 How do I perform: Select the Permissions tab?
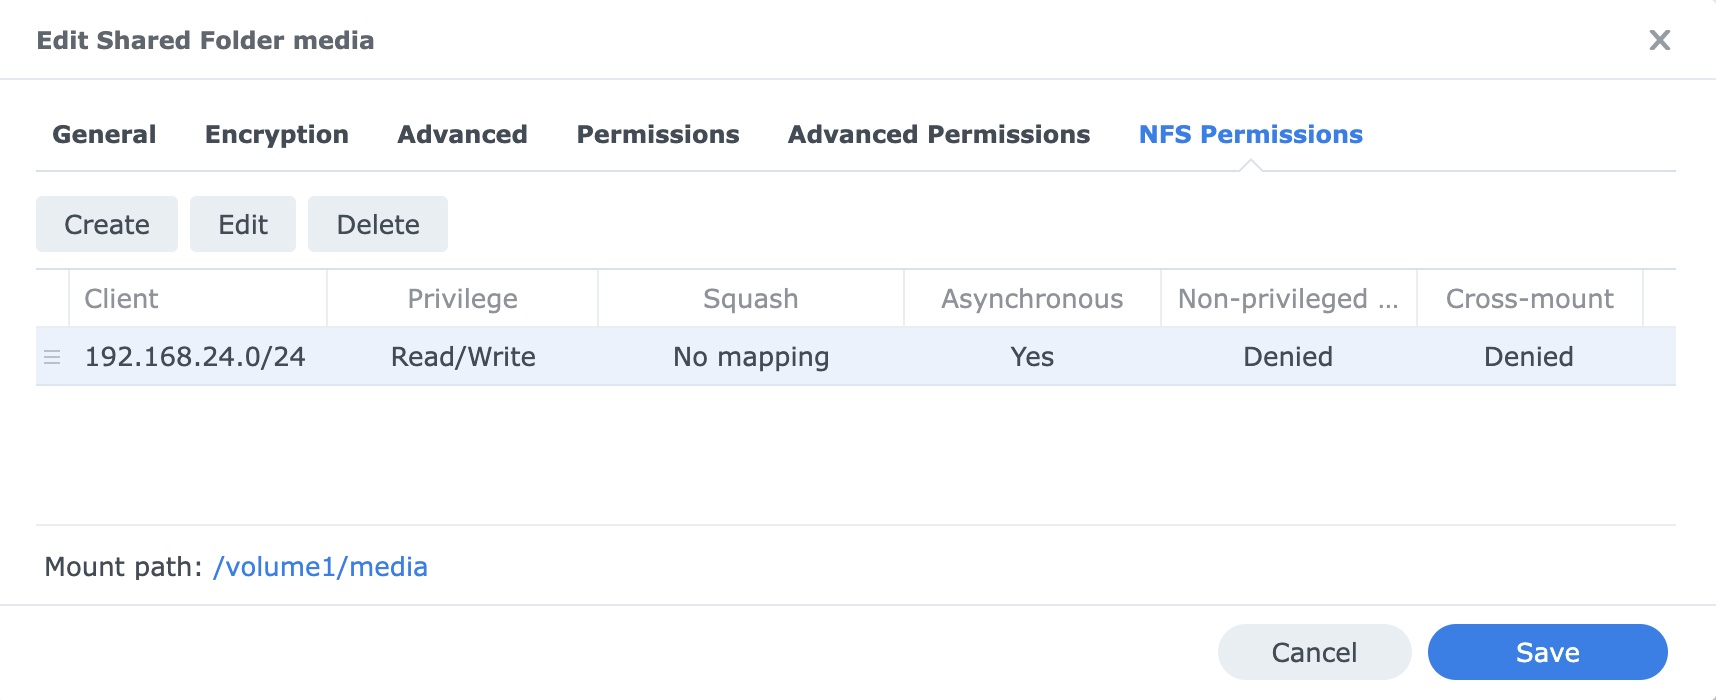[657, 135]
